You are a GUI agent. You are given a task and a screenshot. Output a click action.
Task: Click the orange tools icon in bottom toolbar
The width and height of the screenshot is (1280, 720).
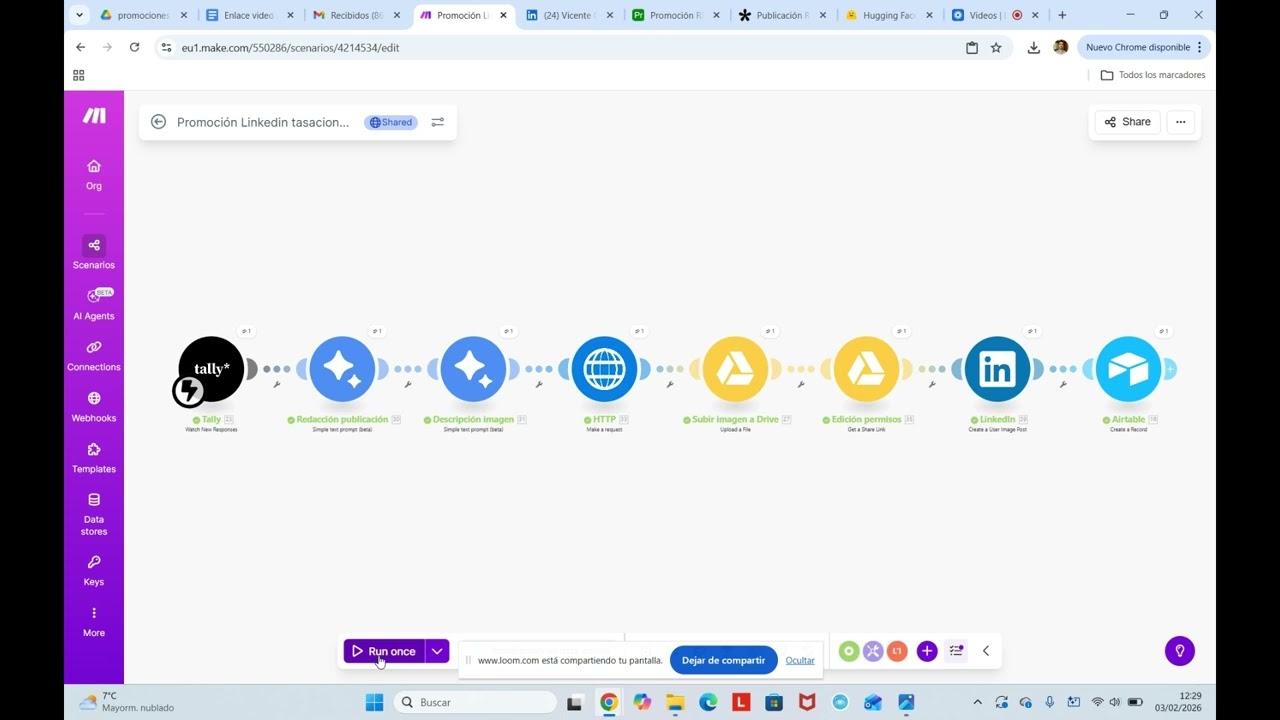tap(897, 651)
